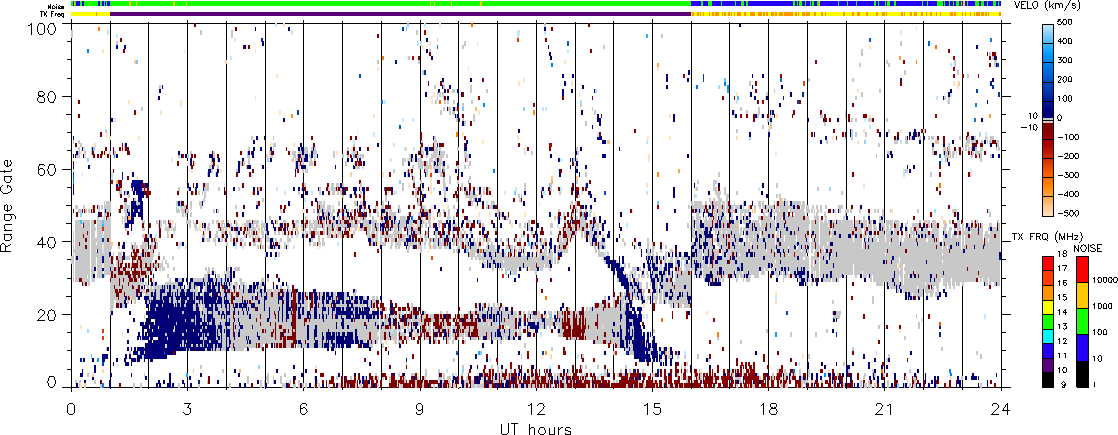
Task: Click TX FRQ legend value "14"
Action: [1062, 312]
